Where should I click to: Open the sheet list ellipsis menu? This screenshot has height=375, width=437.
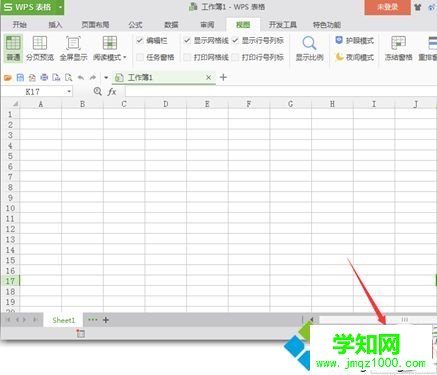(x=93, y=320)
